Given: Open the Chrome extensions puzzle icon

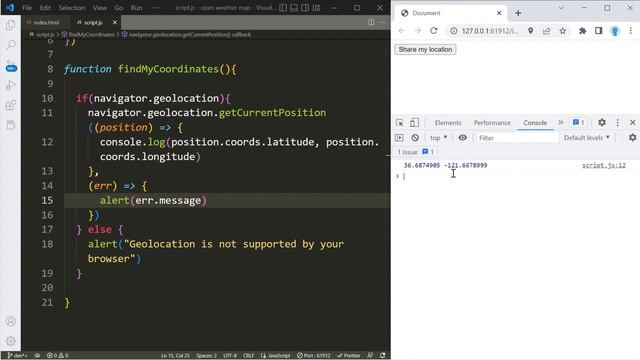Looking at the screenshot, I should click(582, 31).
